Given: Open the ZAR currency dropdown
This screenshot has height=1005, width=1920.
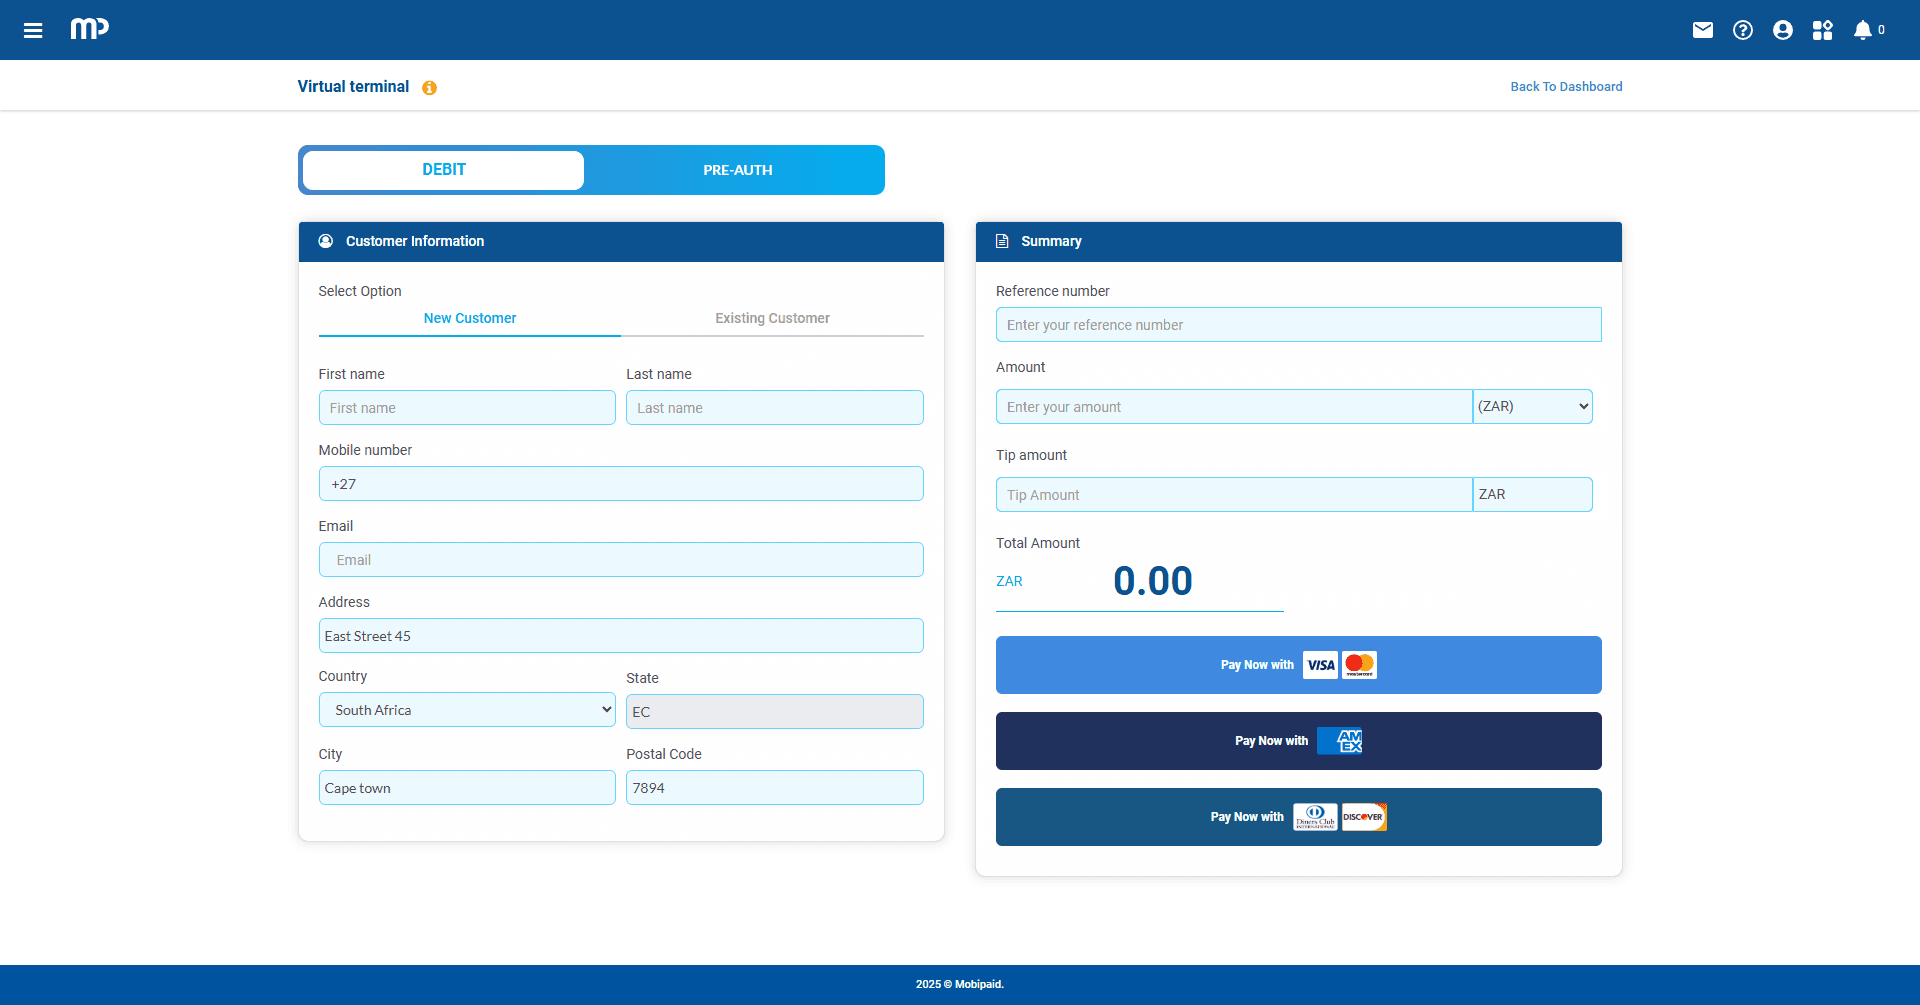Looking at the screenshot, I should [x=1532, y=407].
